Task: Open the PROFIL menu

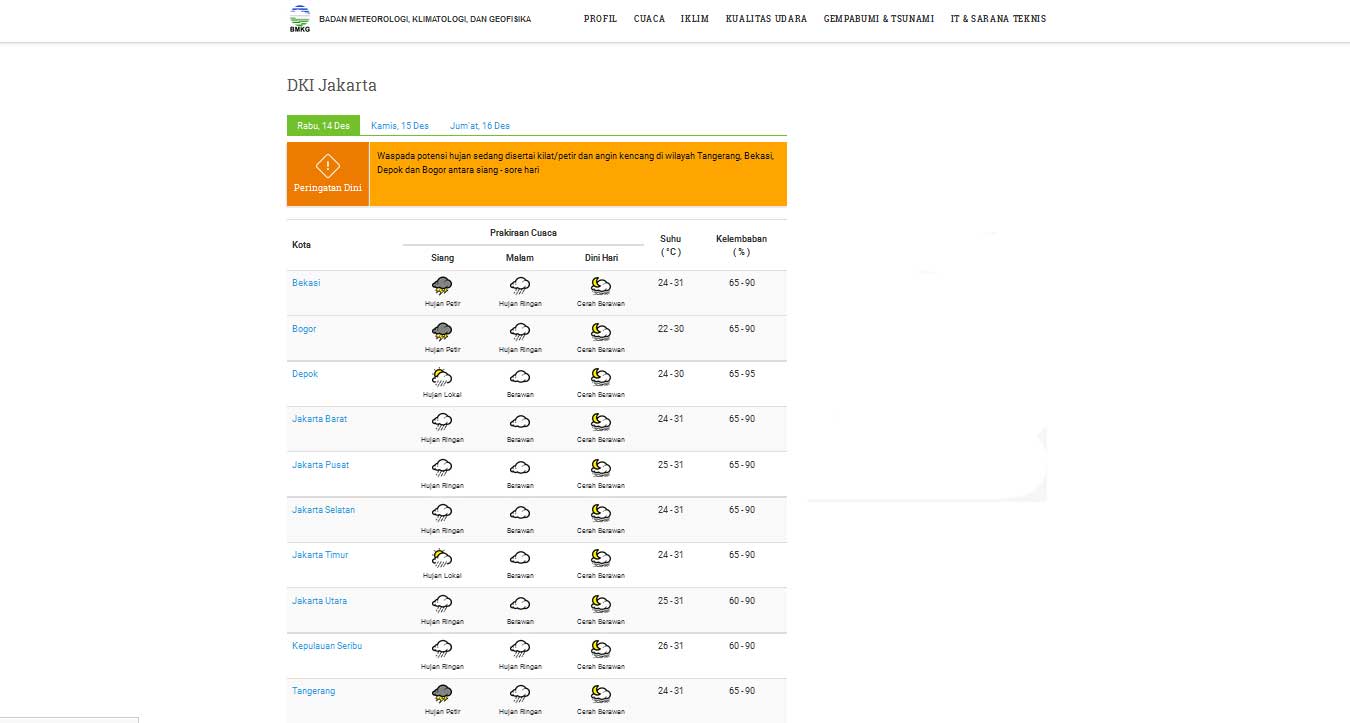Action: tap(600, 19)
